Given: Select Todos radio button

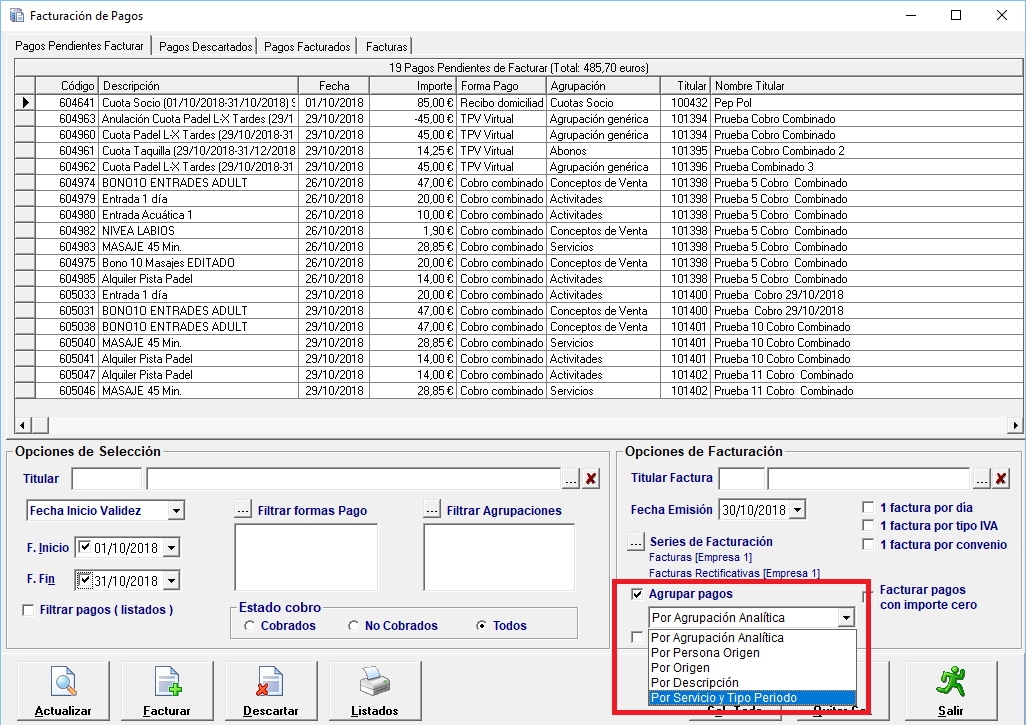Looking at the screenshot, I should coord(481,626).
